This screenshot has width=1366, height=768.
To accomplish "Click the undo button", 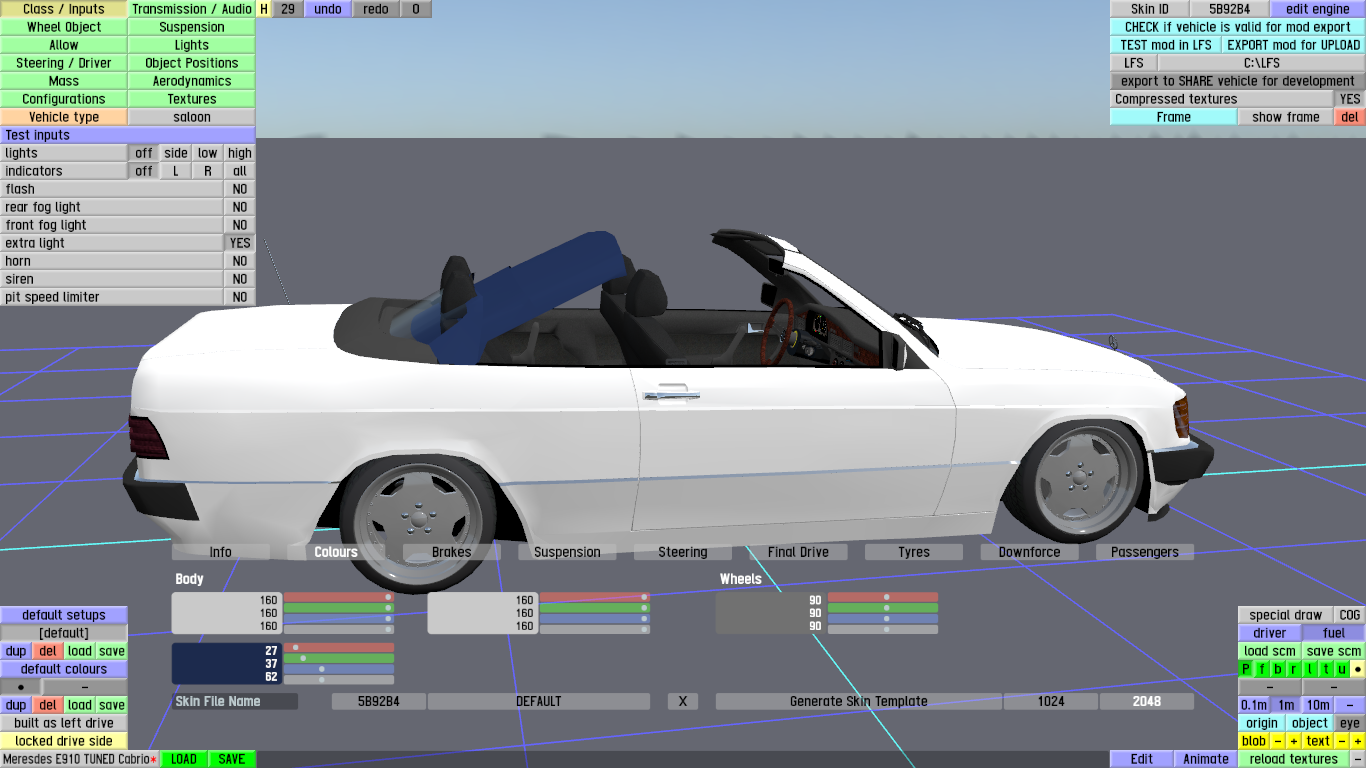I will pos(328,9).
